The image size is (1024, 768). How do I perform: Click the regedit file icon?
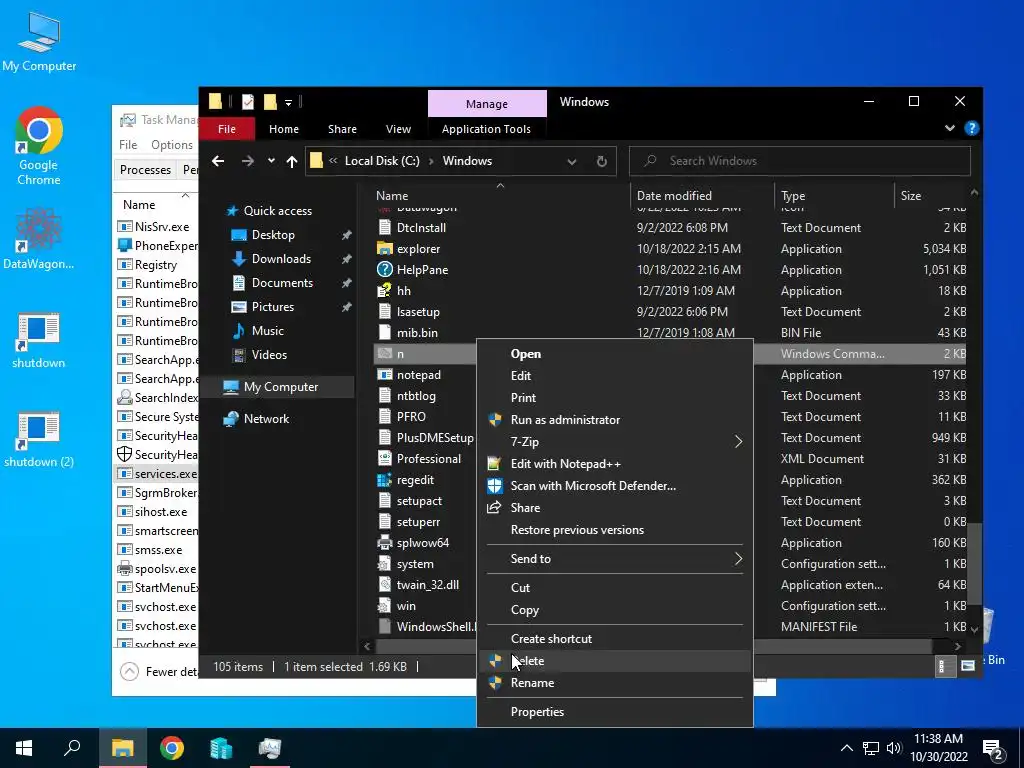pos(385,480)
